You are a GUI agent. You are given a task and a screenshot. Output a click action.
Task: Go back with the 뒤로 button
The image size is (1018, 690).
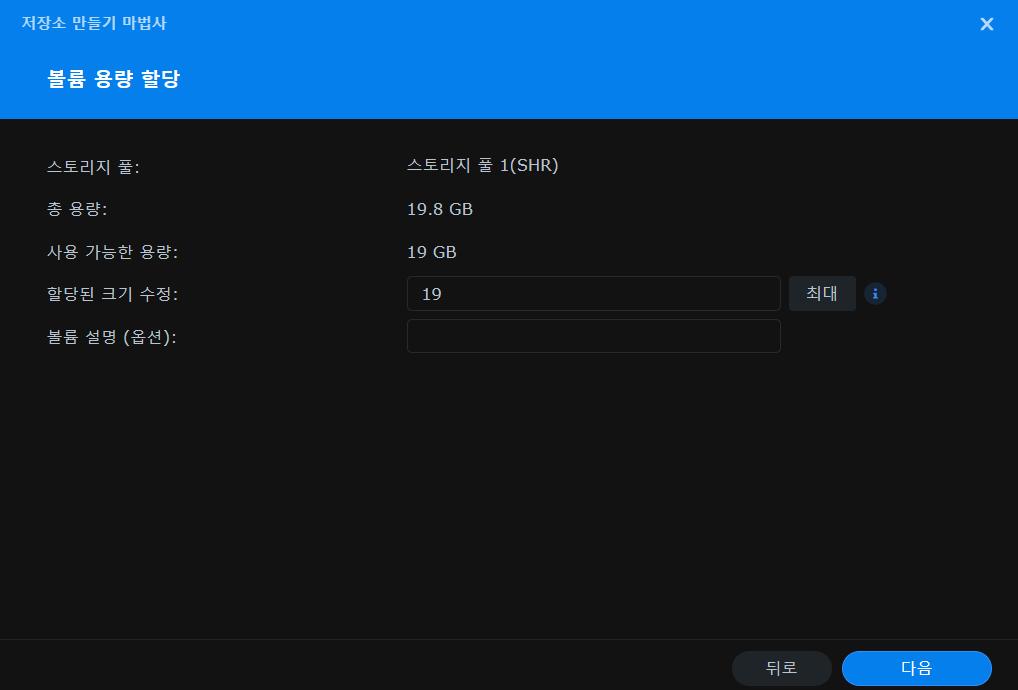tap(781, 668)
